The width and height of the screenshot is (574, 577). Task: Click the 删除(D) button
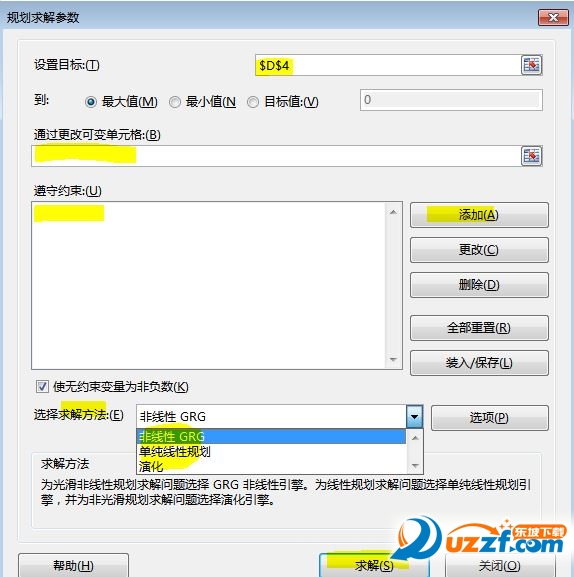479,285
